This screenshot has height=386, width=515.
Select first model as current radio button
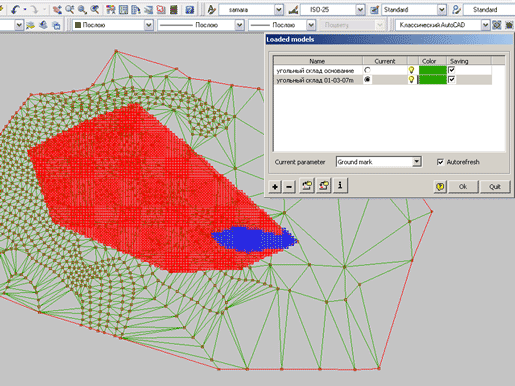point(367,70)
